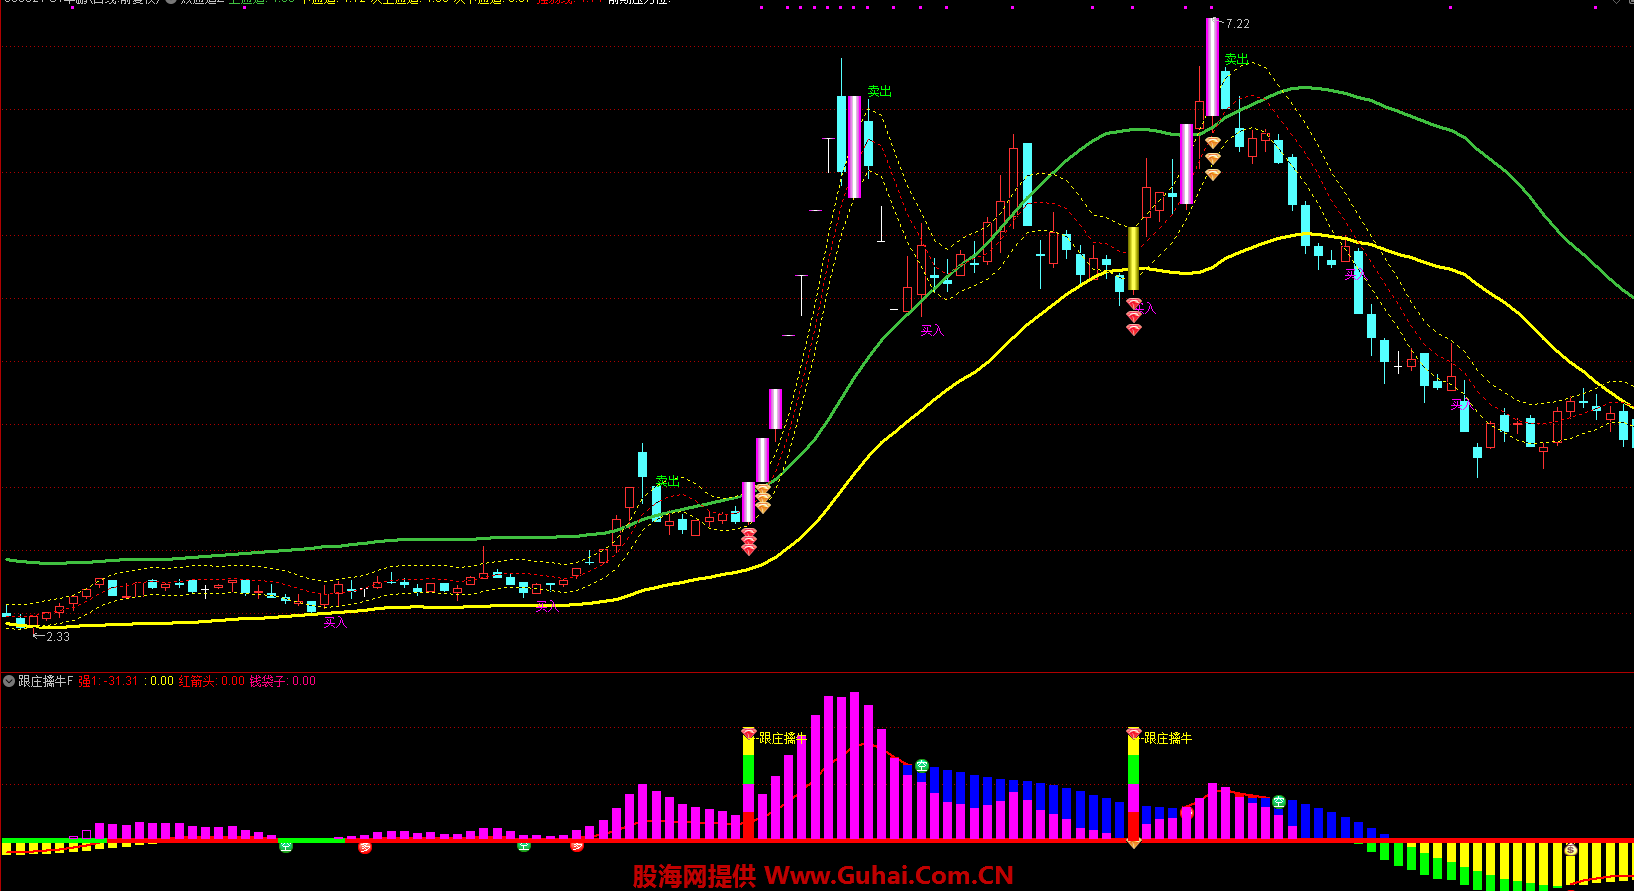Click the second 跟庄擒牛 signal label

(x=1168, y=738)
